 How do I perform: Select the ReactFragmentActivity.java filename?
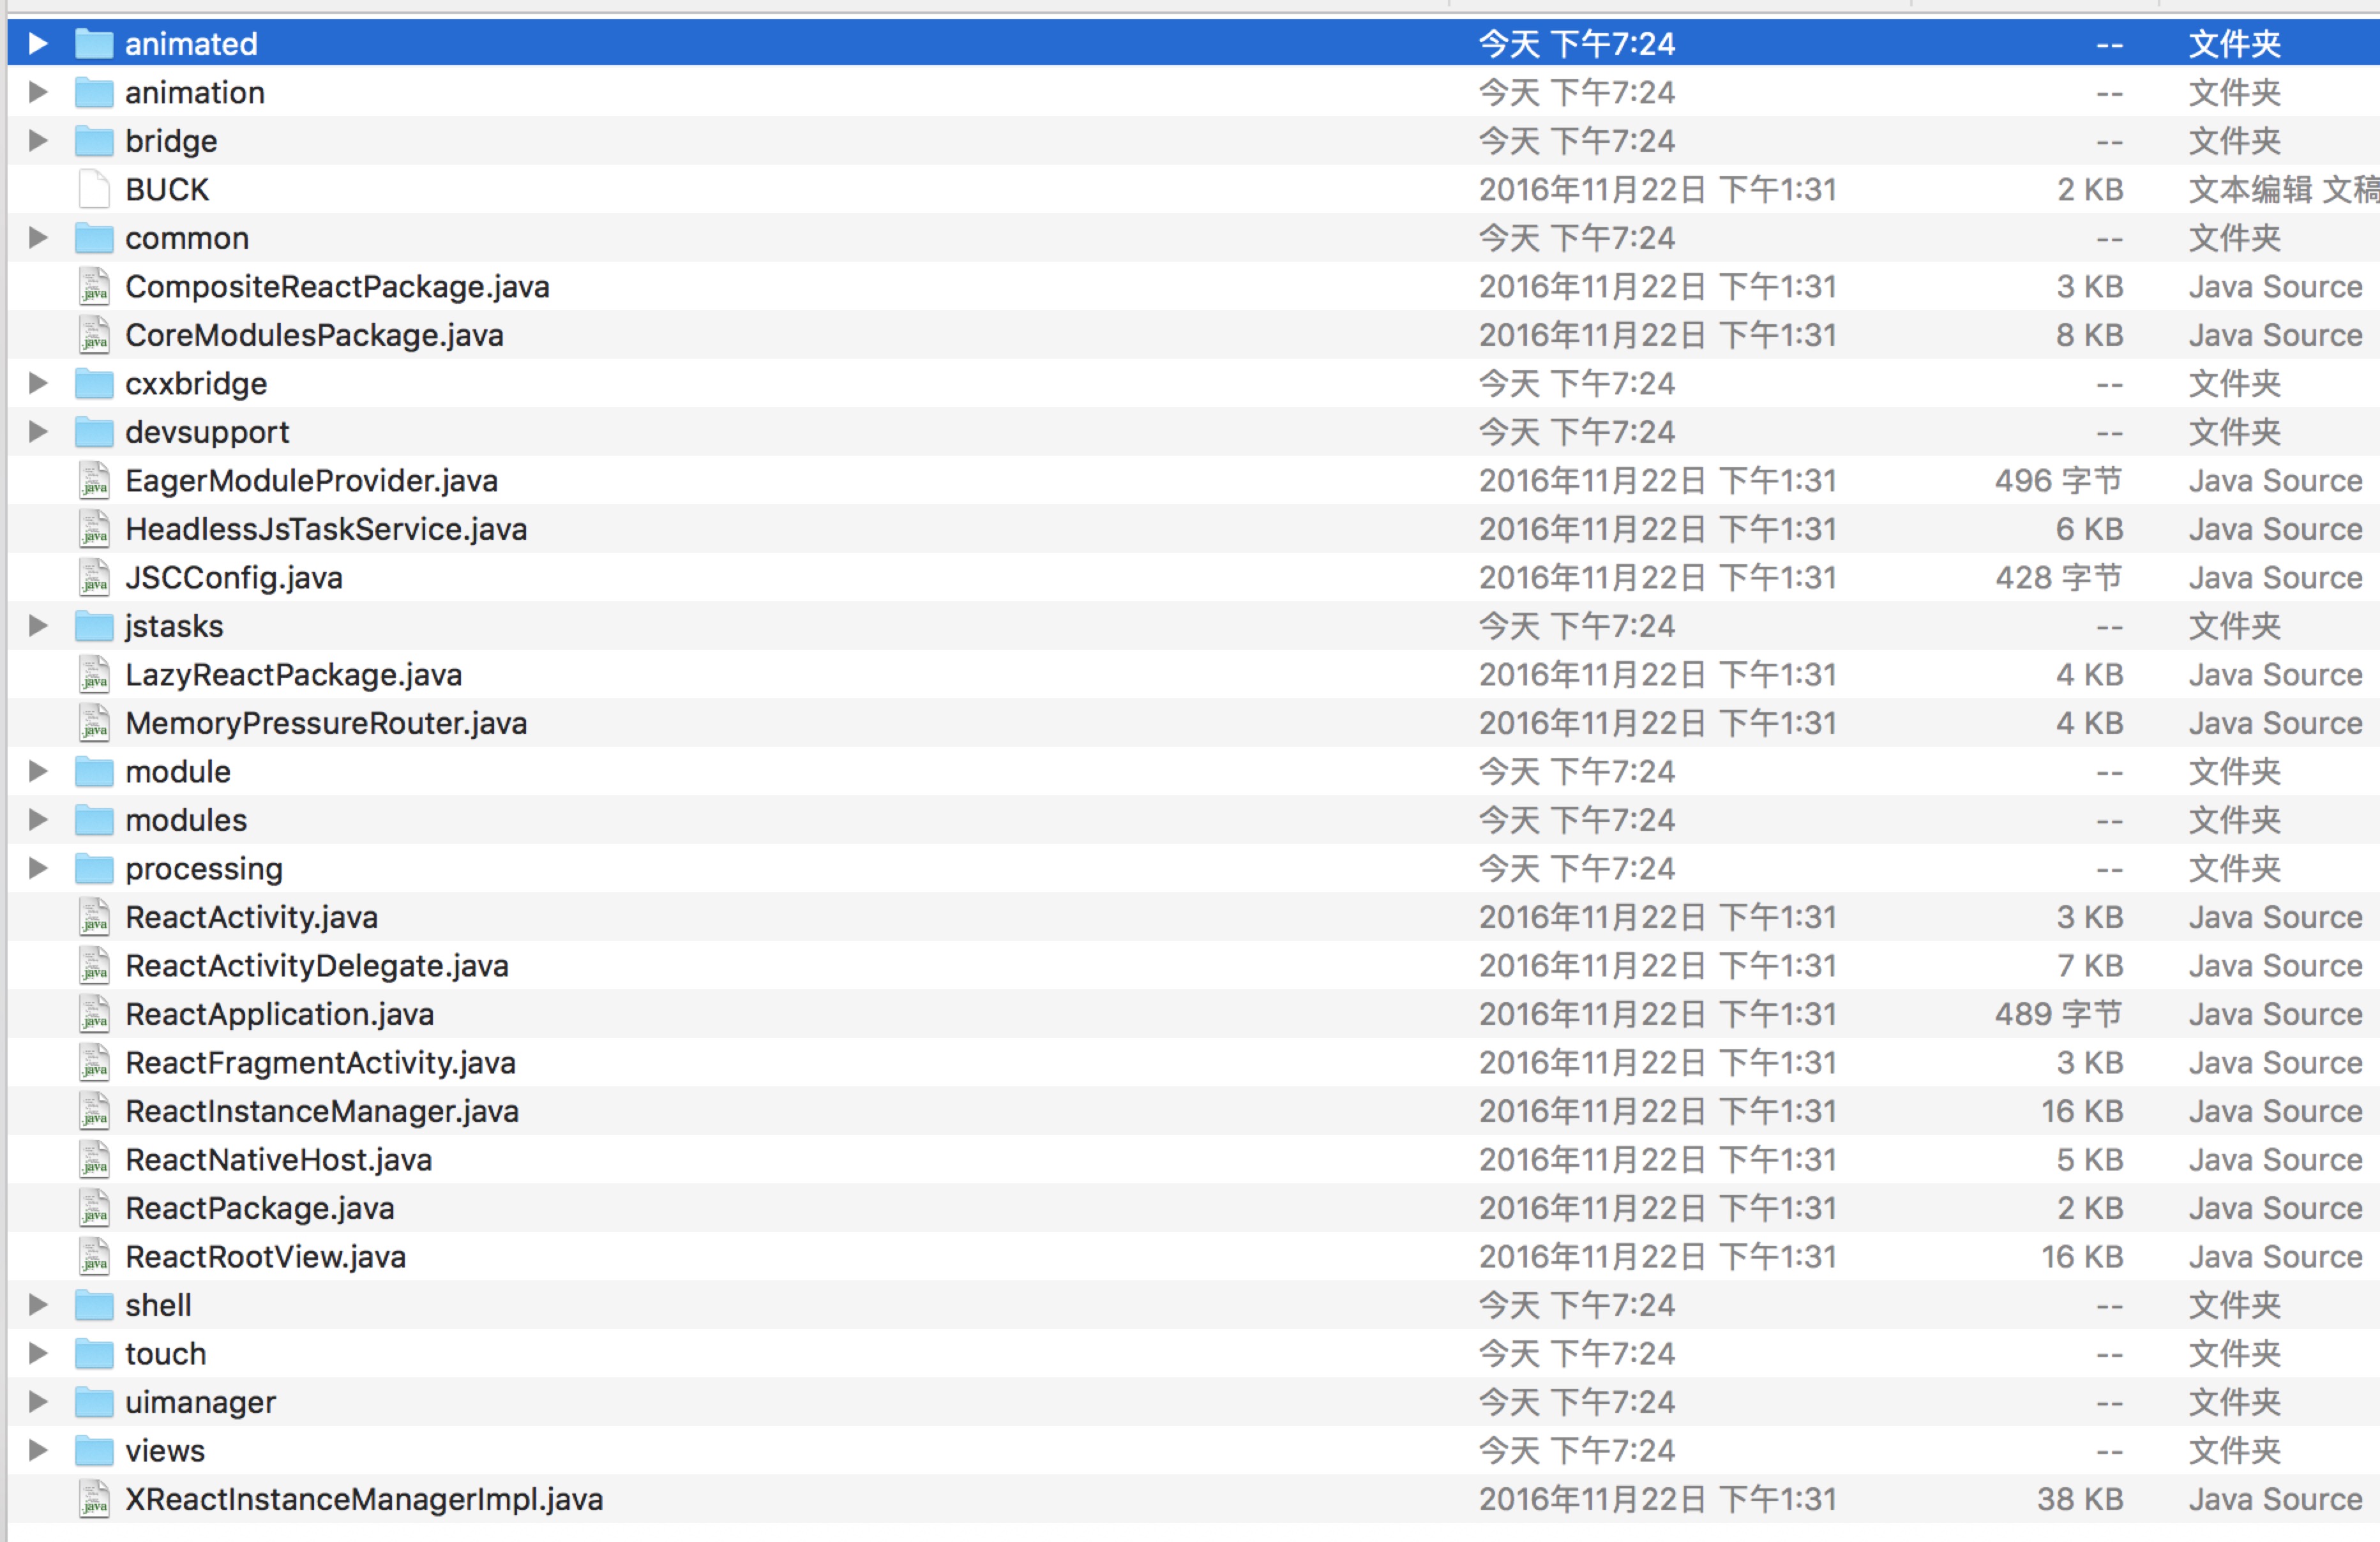pyautogui.click(x=321, y=1063)
